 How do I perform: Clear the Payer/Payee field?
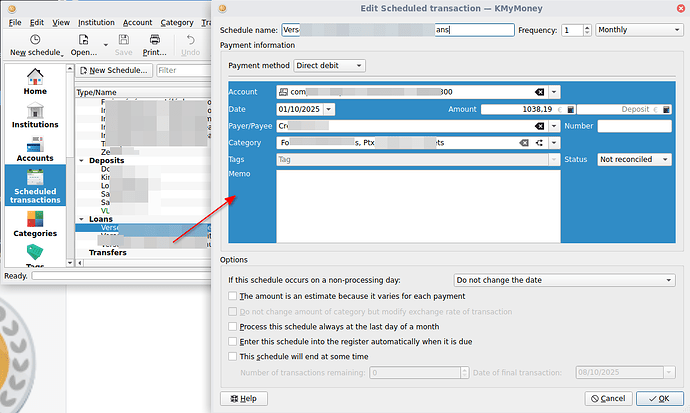tap(539, 126)
